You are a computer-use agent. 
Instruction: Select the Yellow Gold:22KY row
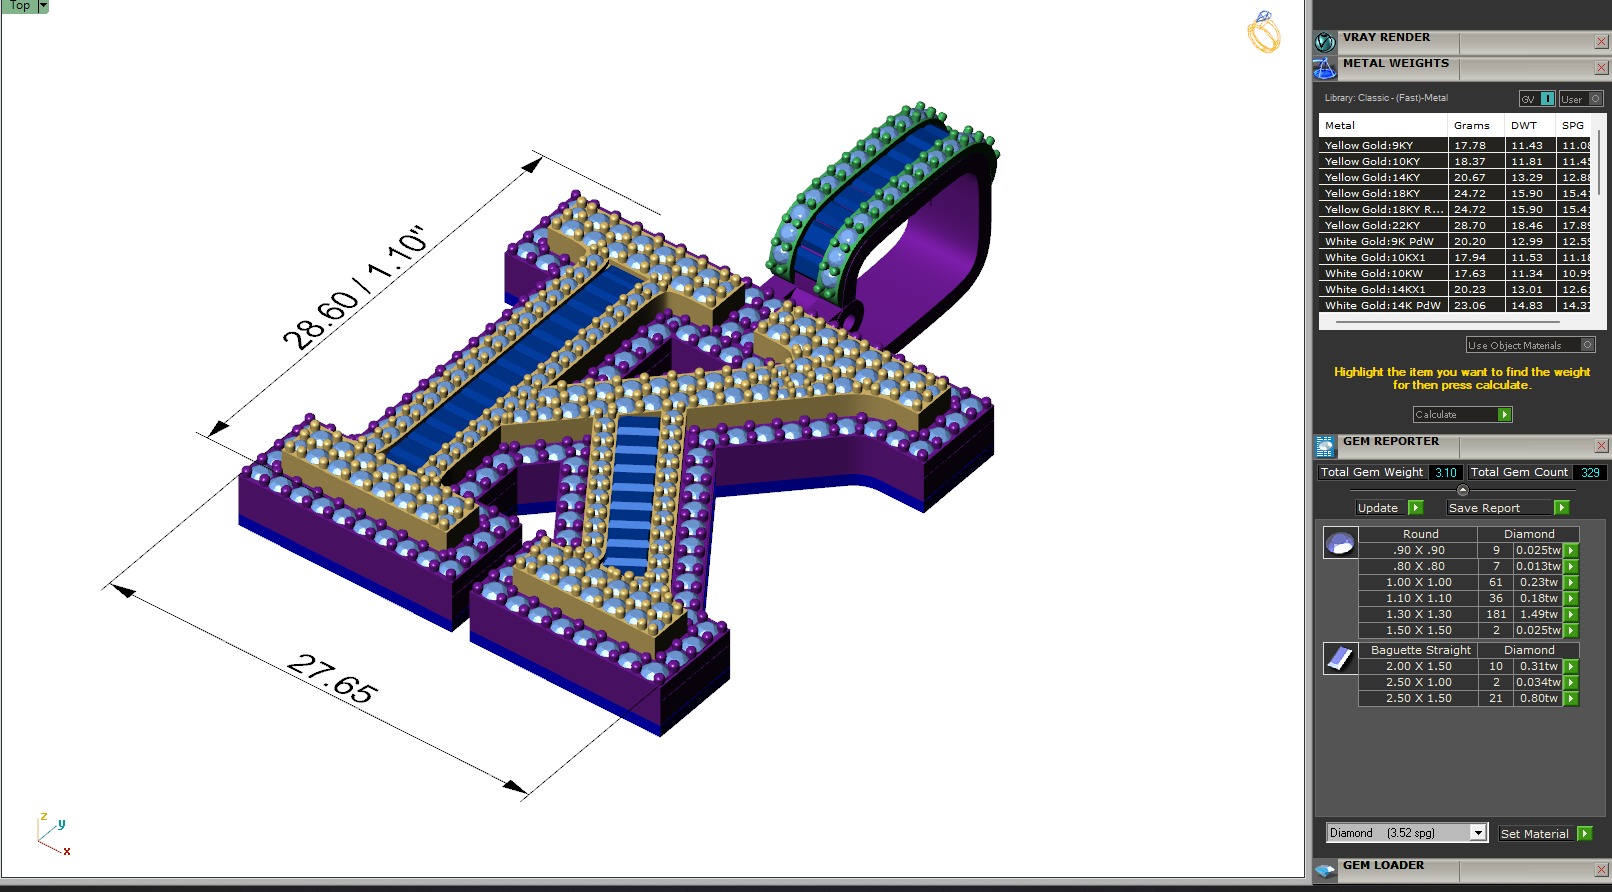(x=1457, y=225)
